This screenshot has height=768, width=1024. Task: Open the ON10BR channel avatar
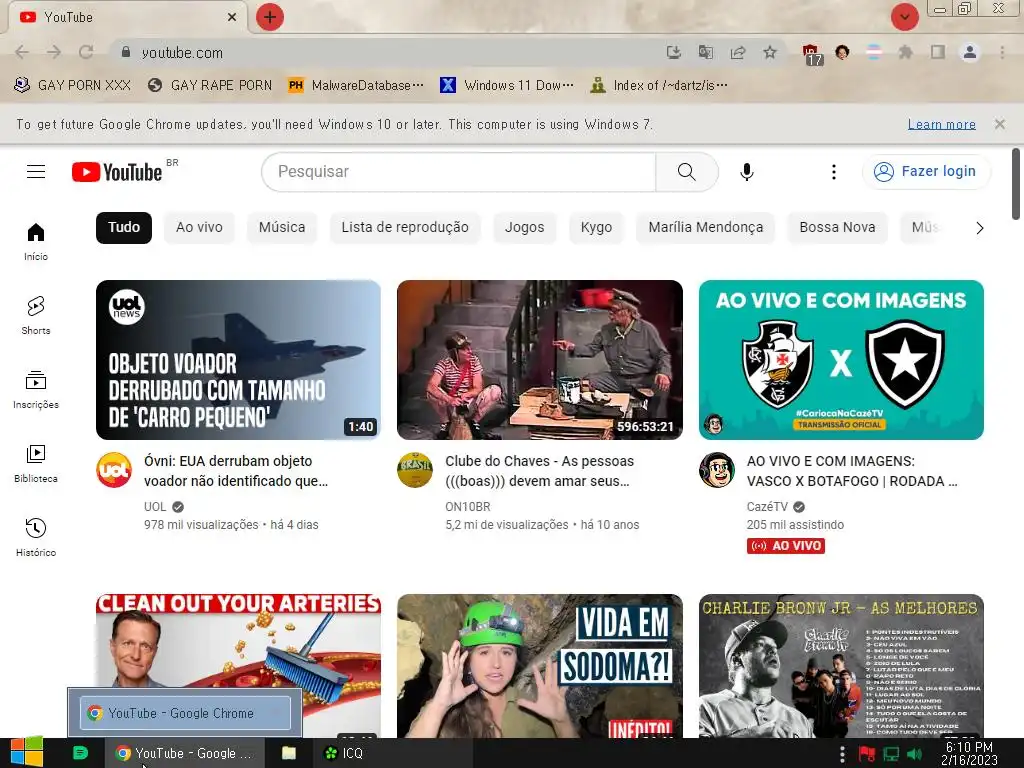[x=415, y=470]
